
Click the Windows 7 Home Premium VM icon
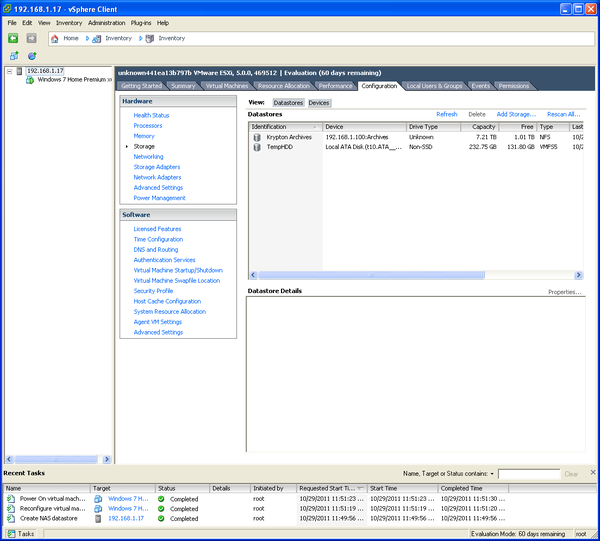[30, 80]
